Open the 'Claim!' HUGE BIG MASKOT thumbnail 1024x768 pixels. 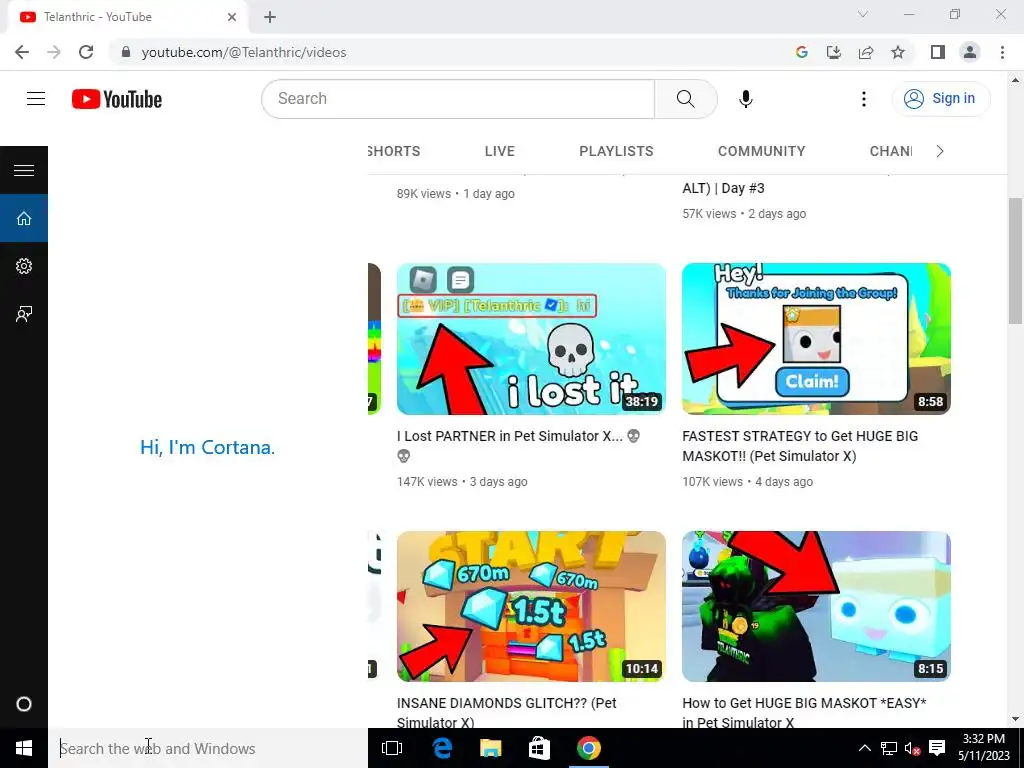[816, 338]
